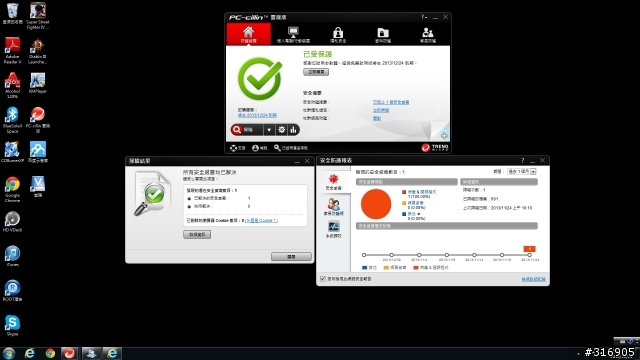Screen dimensions: 640x360
Task: Select security threats section in report sidebar
Action: coord(333,182)
